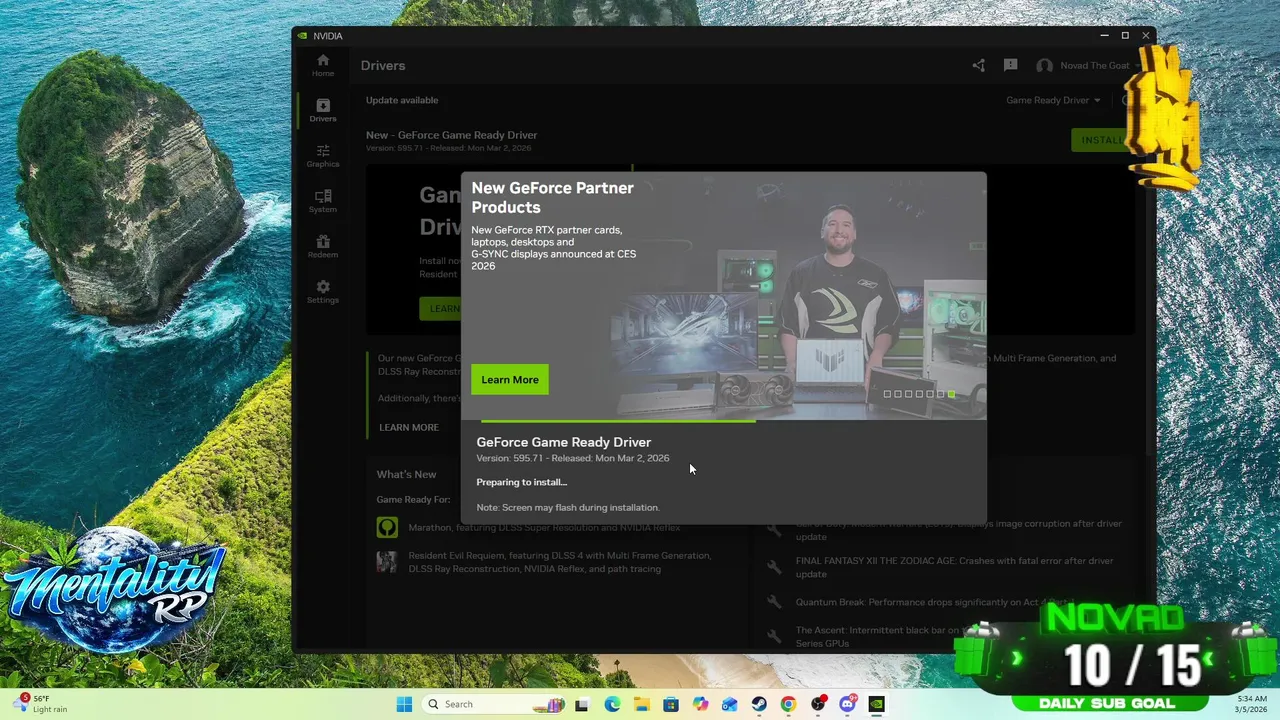Select the Resident Evil Requiem thumbnail icon
The image size is (1280, 720).
pyautogui.click(x=387, y=562)
